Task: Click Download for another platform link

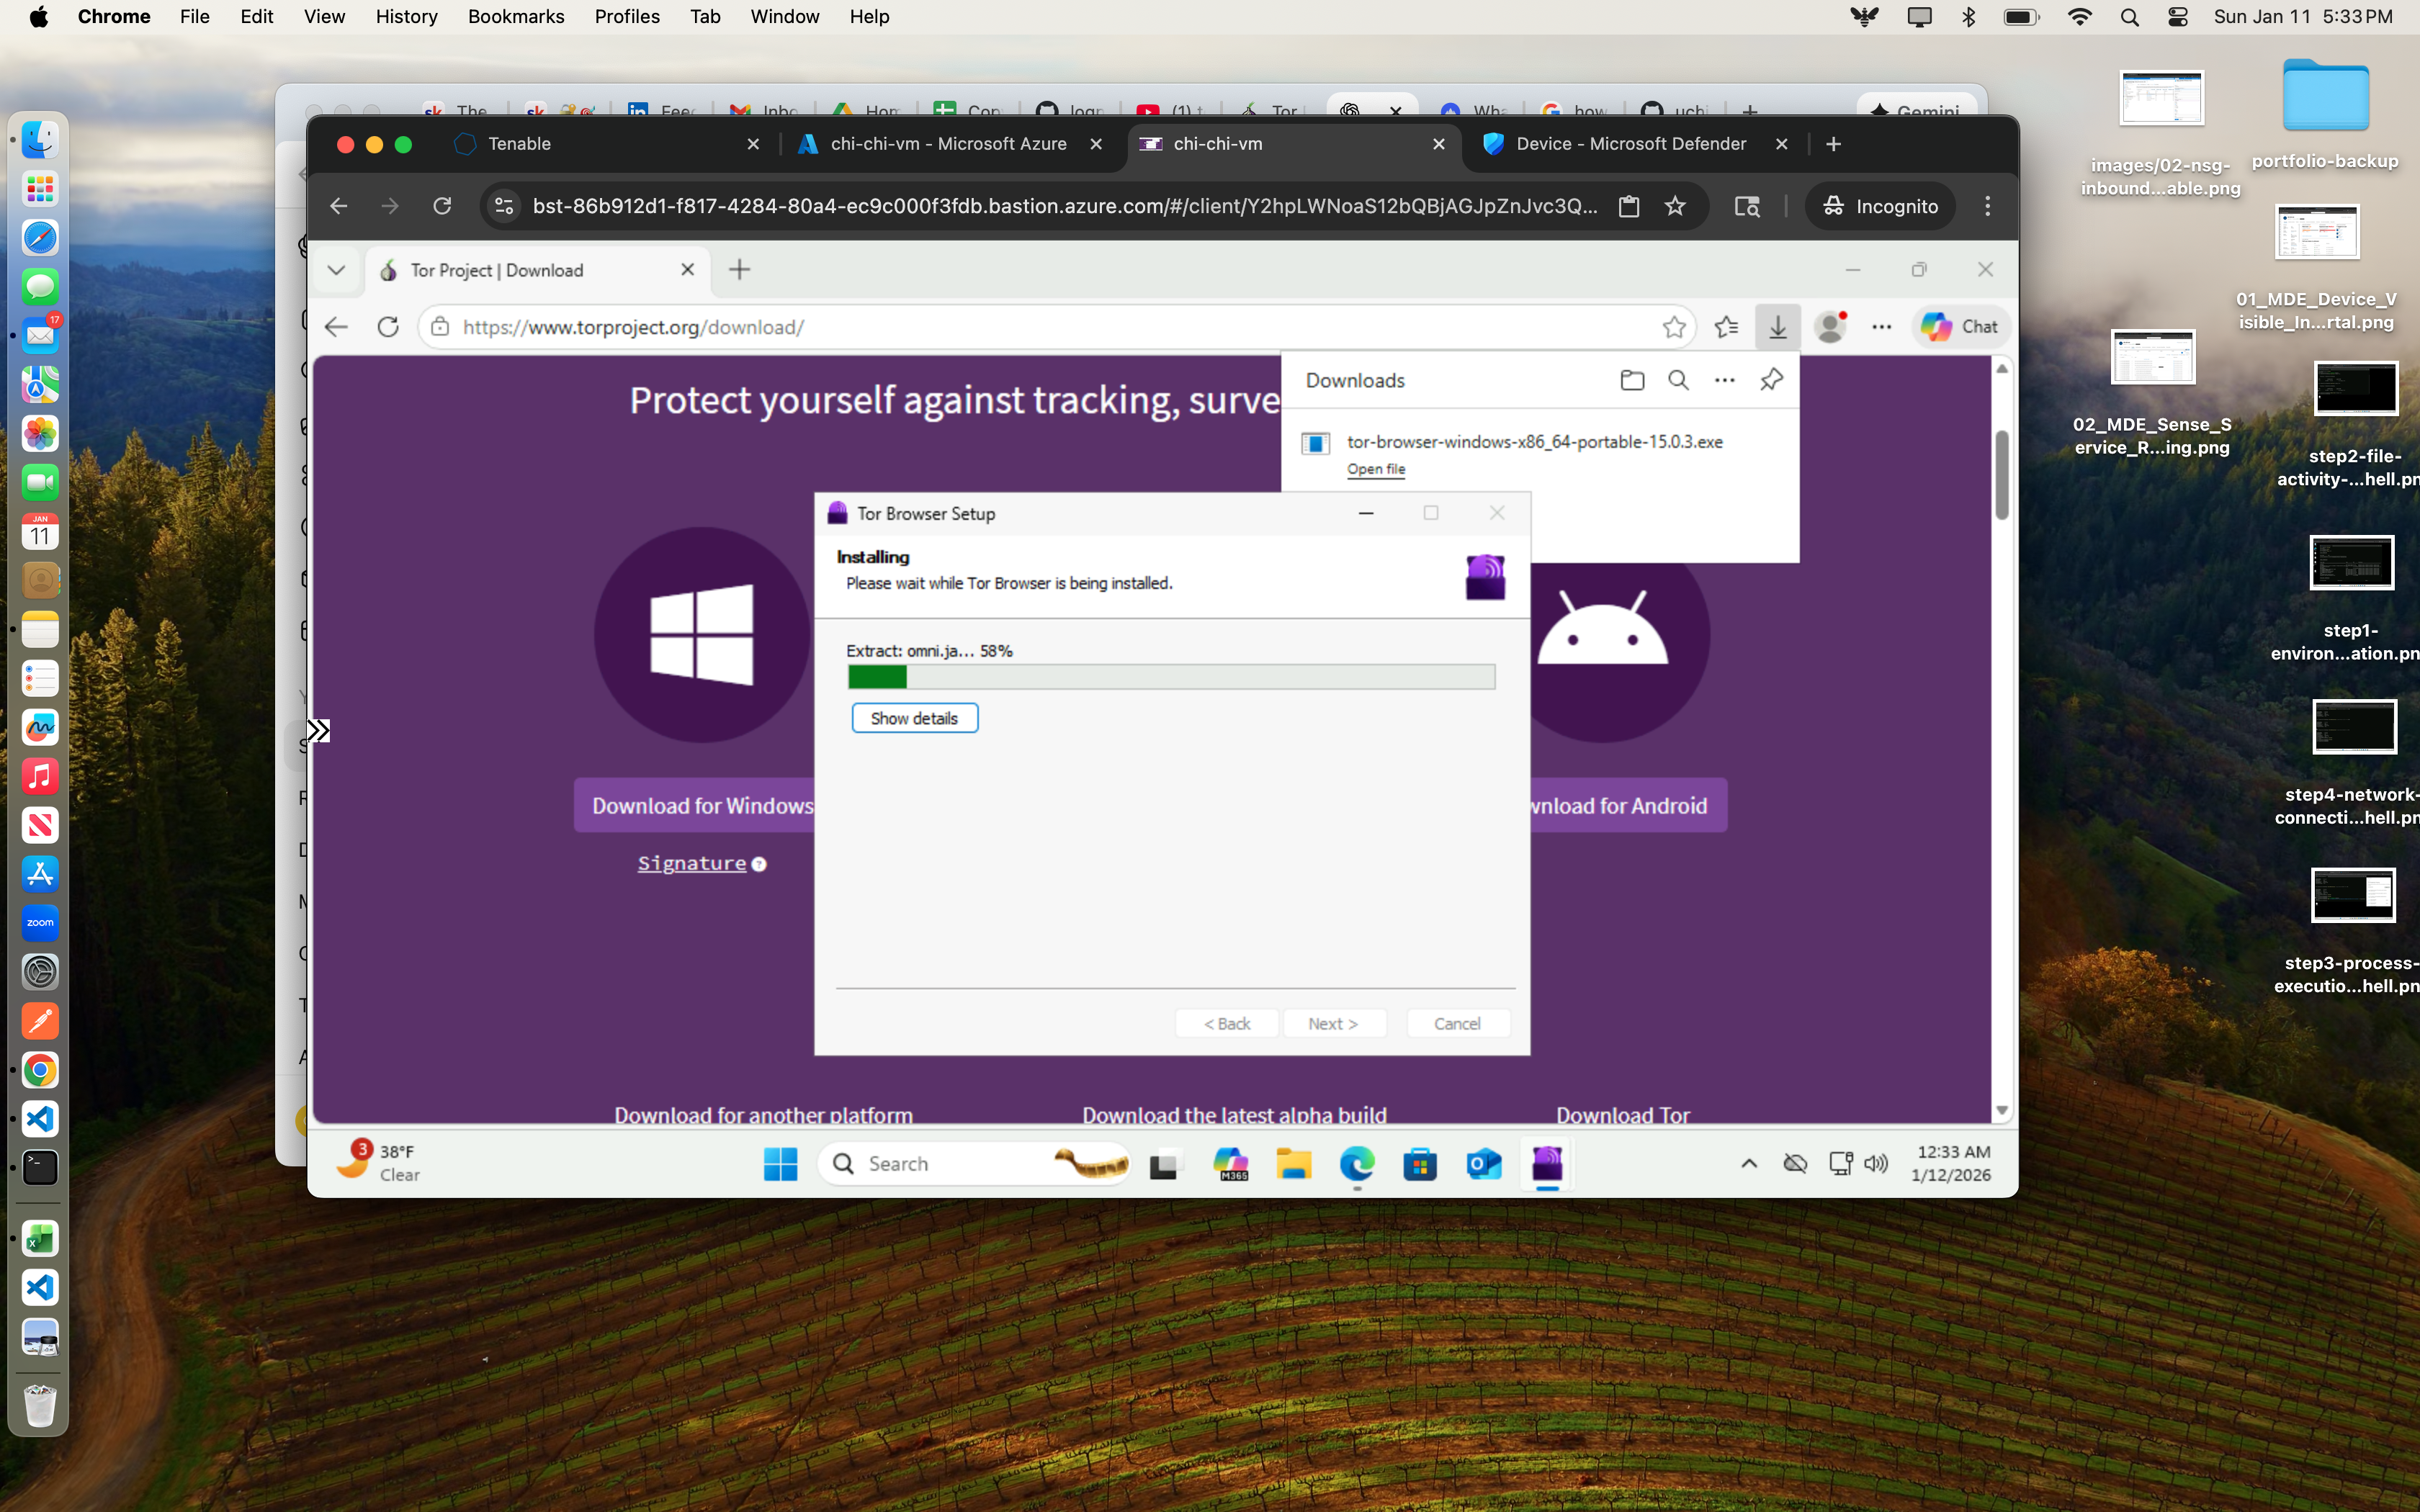Action: [x=763, y=1114]
